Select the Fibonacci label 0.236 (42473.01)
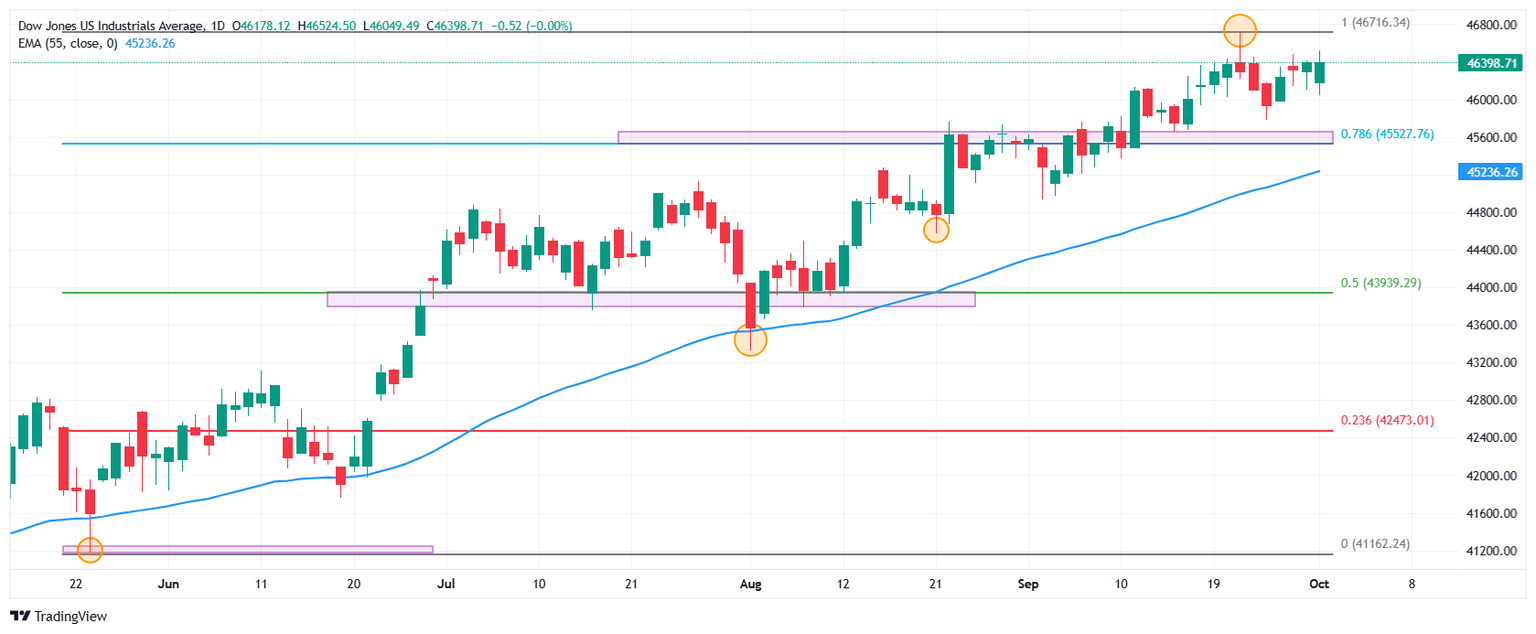 pos(1386,421)
